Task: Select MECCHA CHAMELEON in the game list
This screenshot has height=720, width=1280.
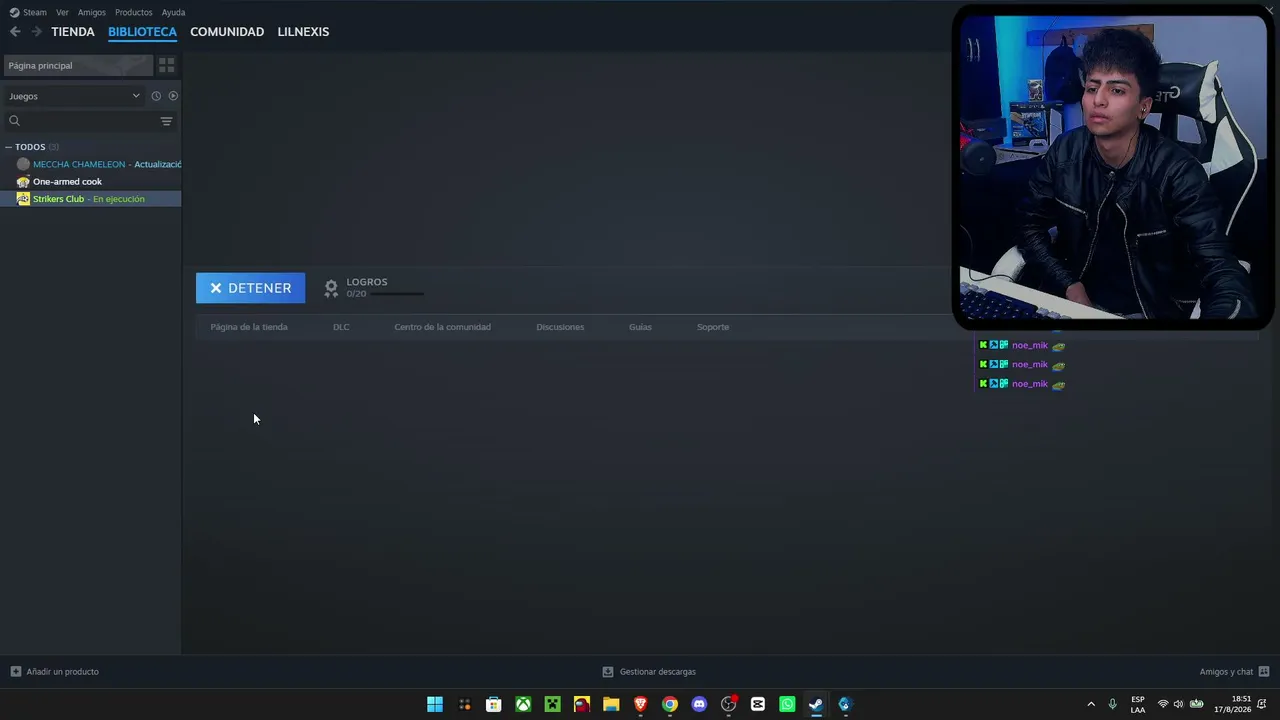Action: [91, 164]
